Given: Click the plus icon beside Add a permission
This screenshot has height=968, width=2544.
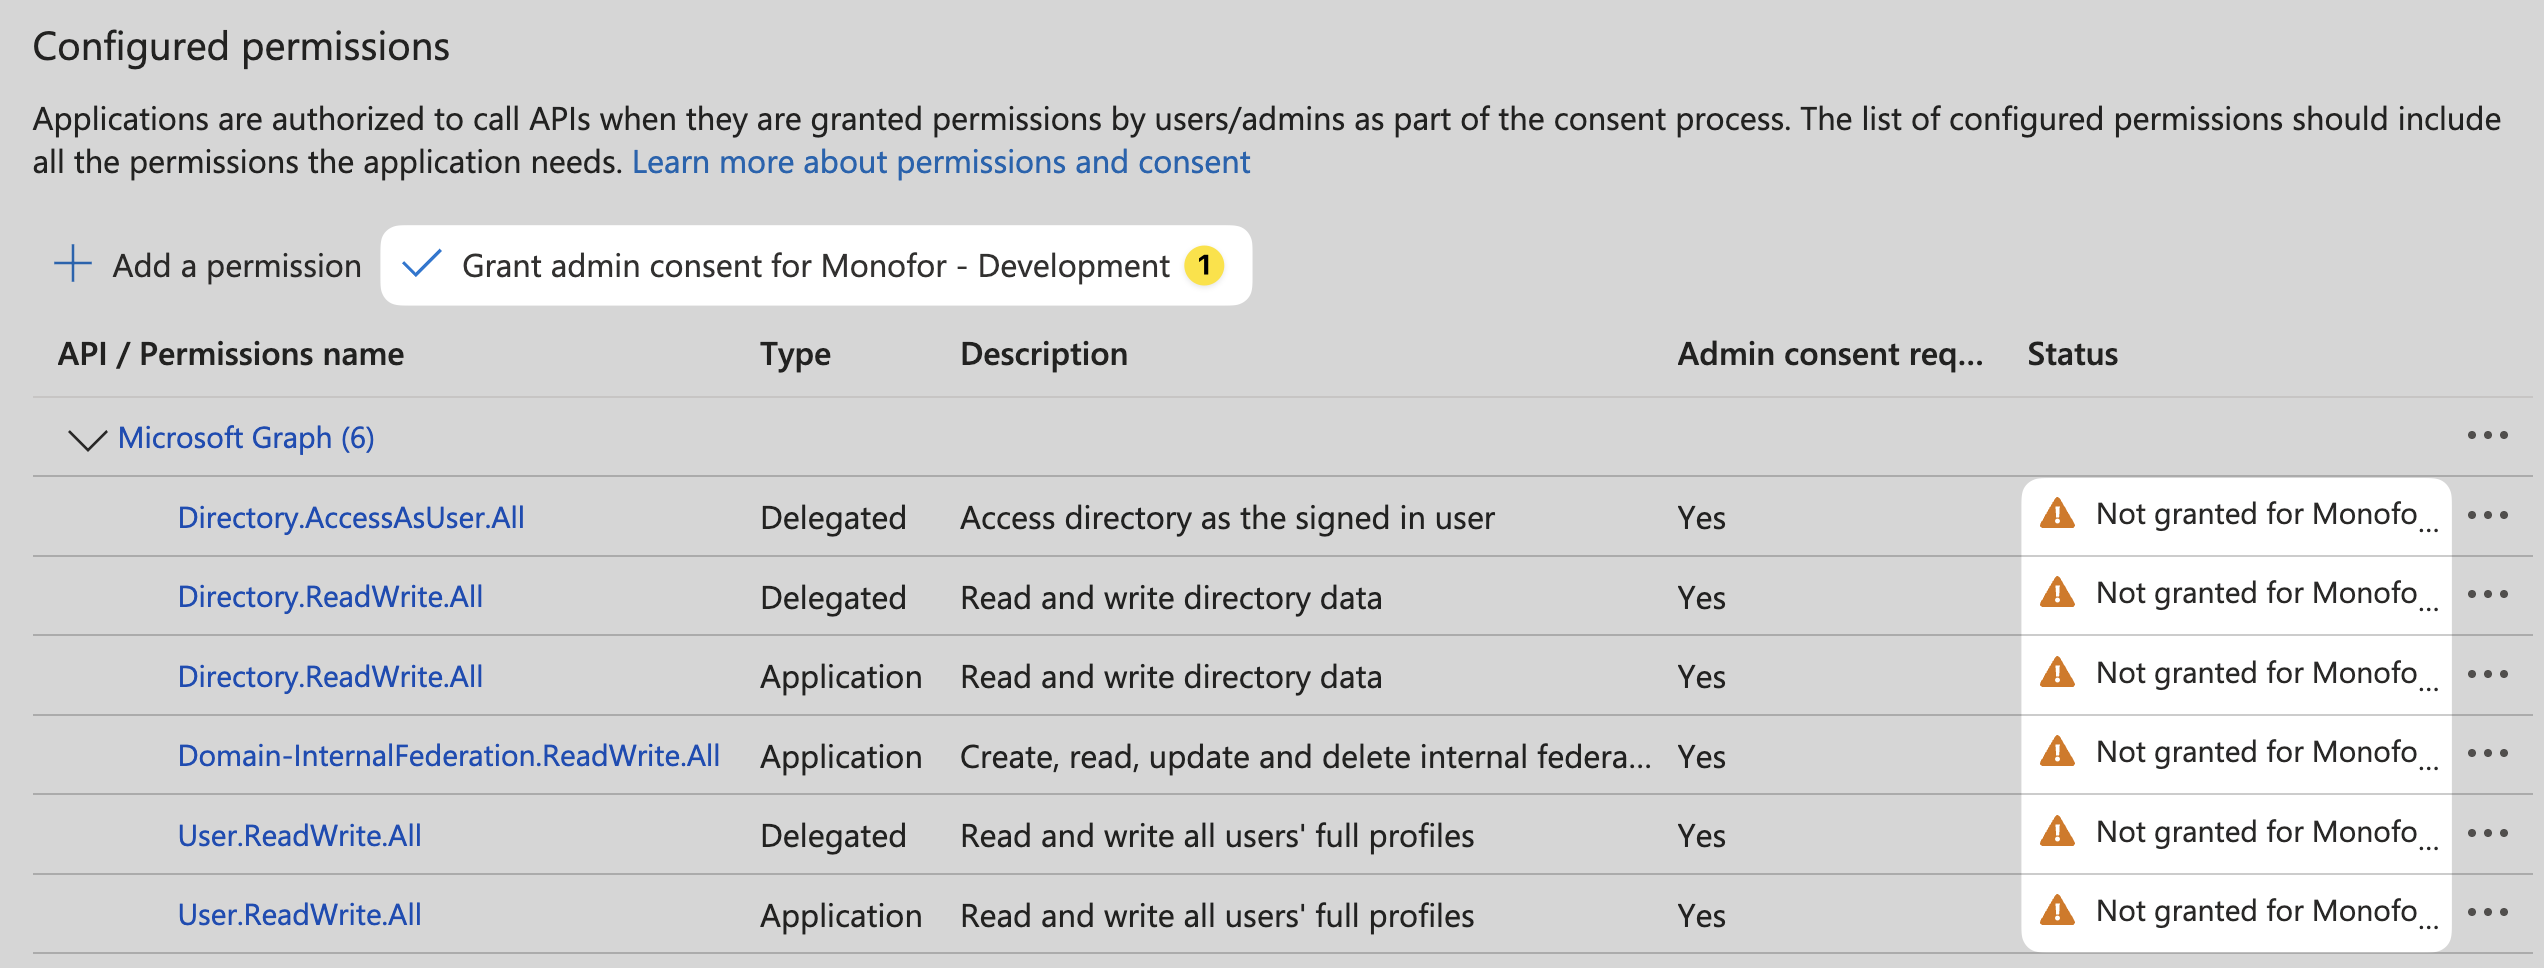Looking at the screenshot, I should coord(73,265).
